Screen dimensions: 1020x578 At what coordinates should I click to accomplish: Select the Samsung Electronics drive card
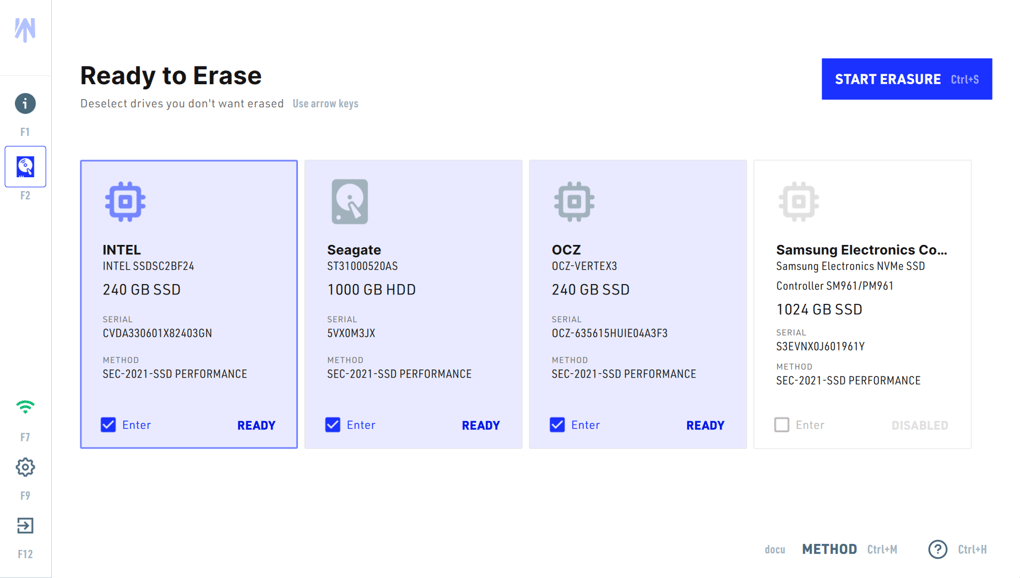(x=862, y=304)
